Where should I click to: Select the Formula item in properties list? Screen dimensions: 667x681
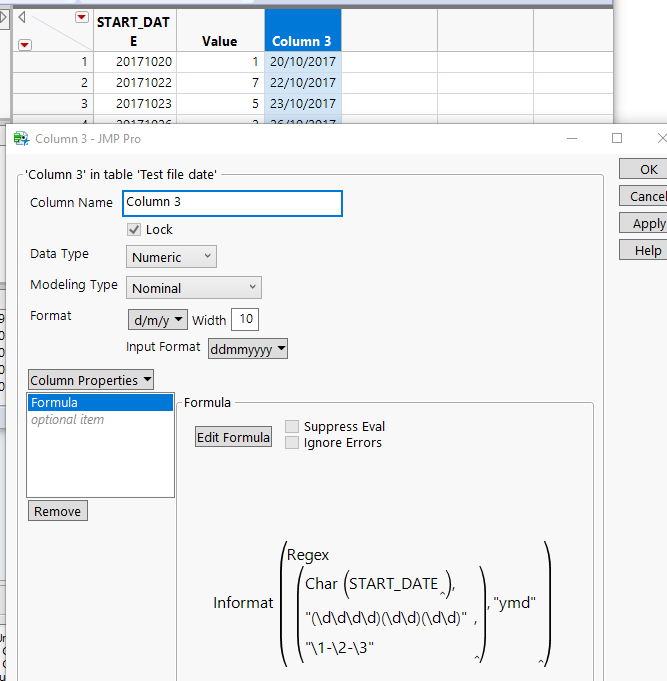tap(100, 402)
